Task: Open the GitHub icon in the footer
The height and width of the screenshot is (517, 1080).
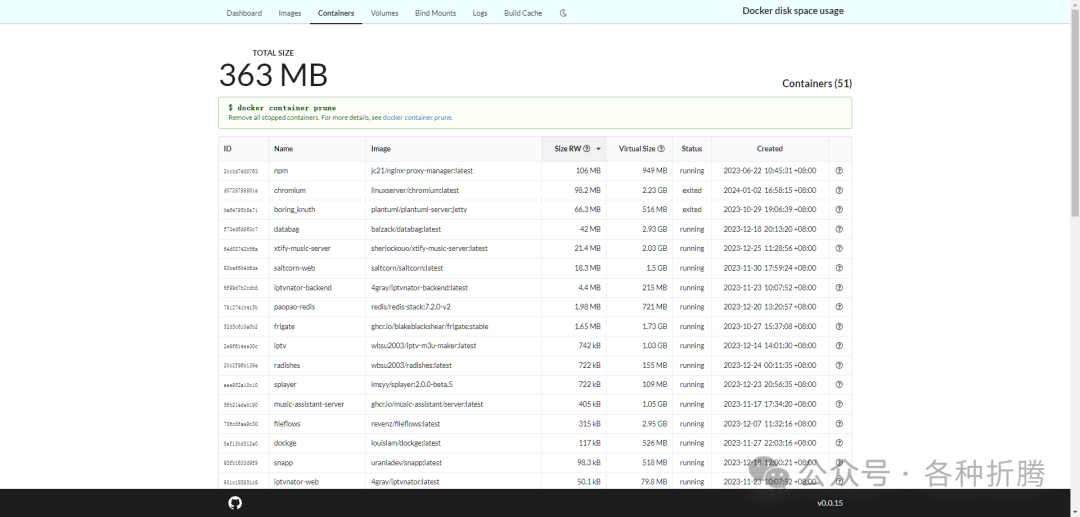Action: coord(235,503)
